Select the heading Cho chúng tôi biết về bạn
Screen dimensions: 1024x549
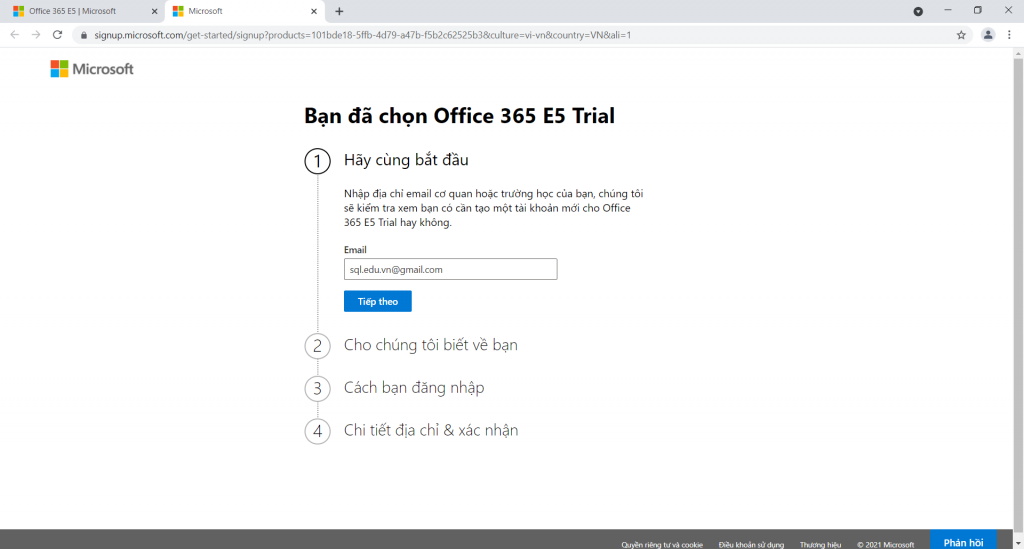pos(430,345)
